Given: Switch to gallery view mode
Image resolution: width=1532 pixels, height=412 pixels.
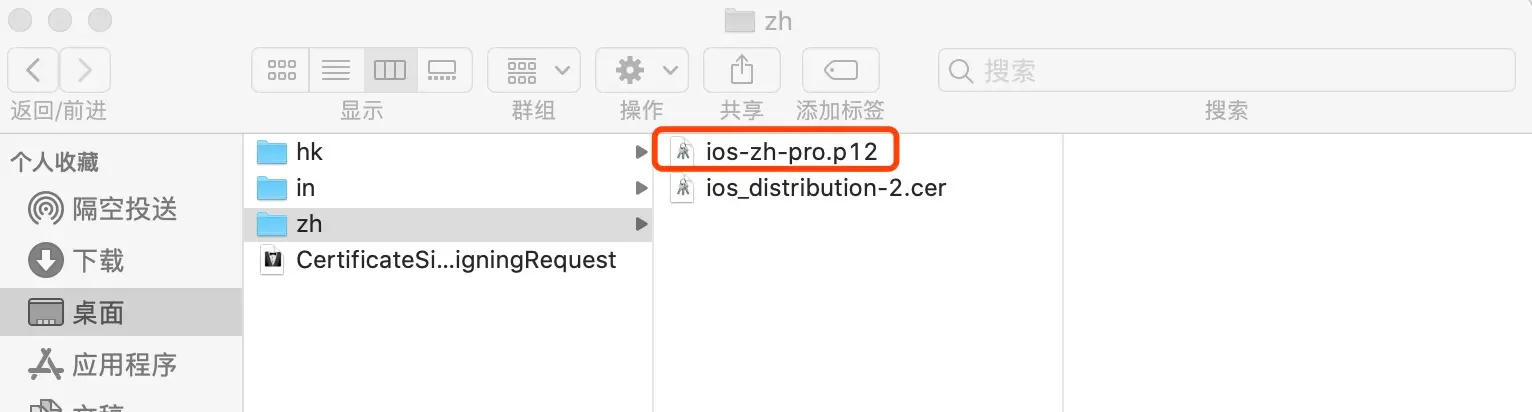Looking at the screenshot, I should pyautogui.click(x=443, y=70).
